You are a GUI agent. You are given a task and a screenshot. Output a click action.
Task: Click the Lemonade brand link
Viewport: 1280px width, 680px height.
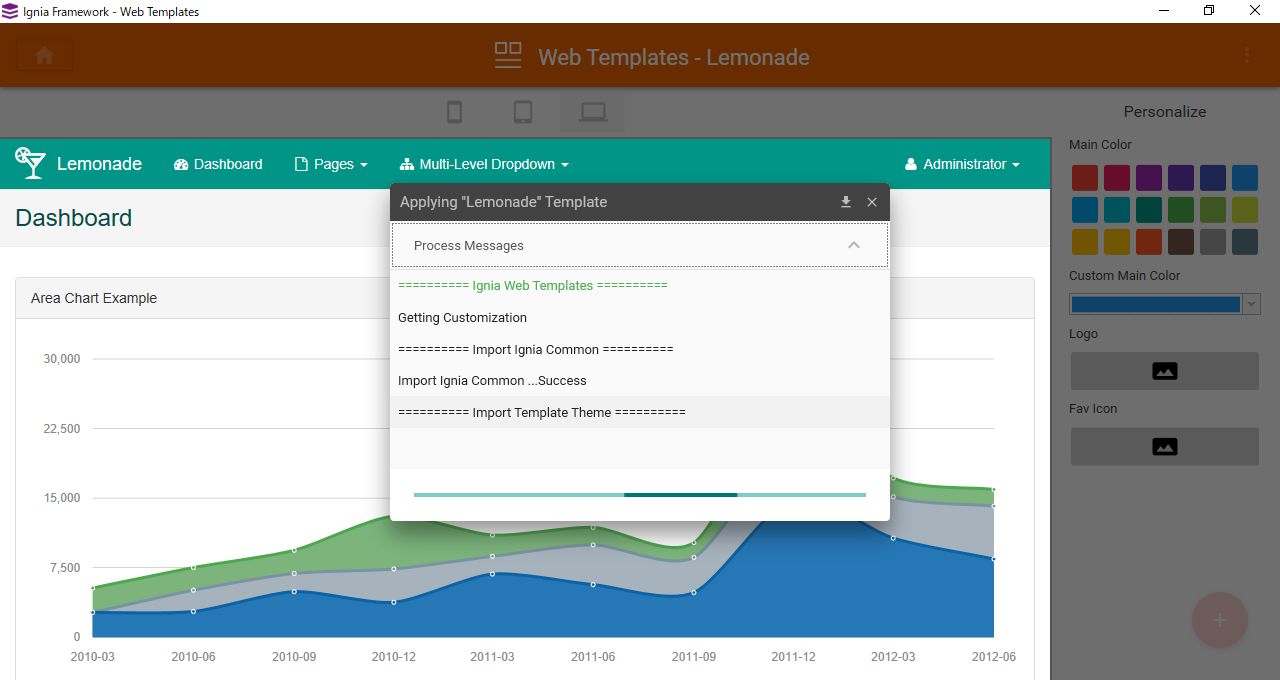[x=99, y=164]
